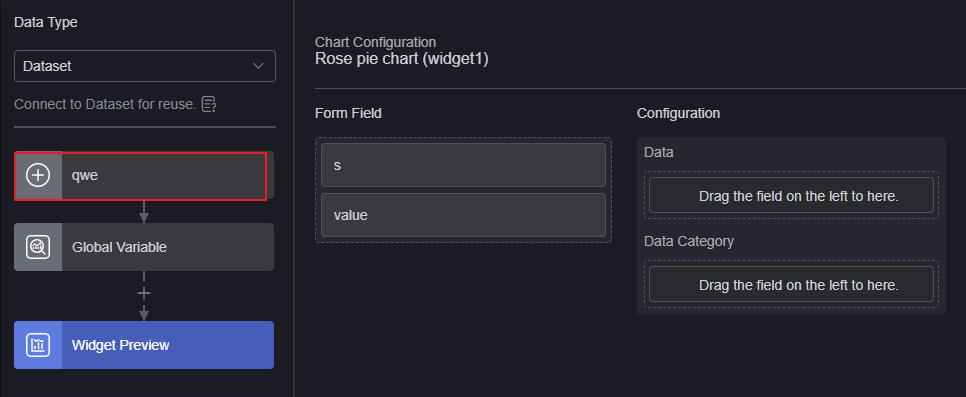This screenshot has width=966, height=397.
Task: Select the s form field
Action: point(463,165)
